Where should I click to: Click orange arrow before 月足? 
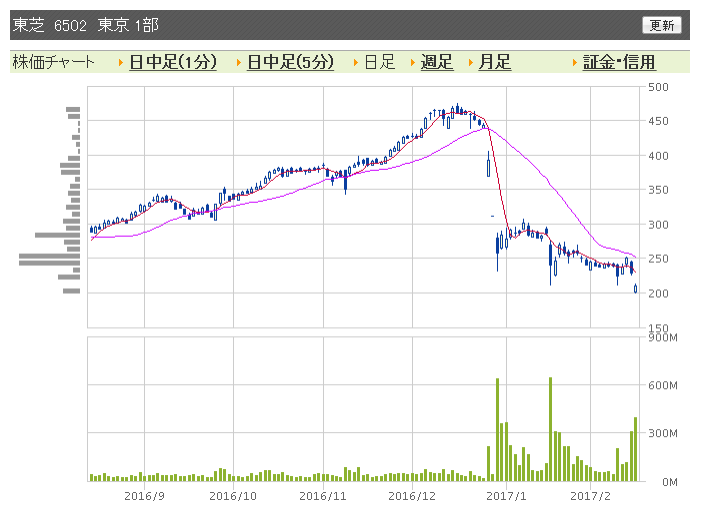coord(471,63)
